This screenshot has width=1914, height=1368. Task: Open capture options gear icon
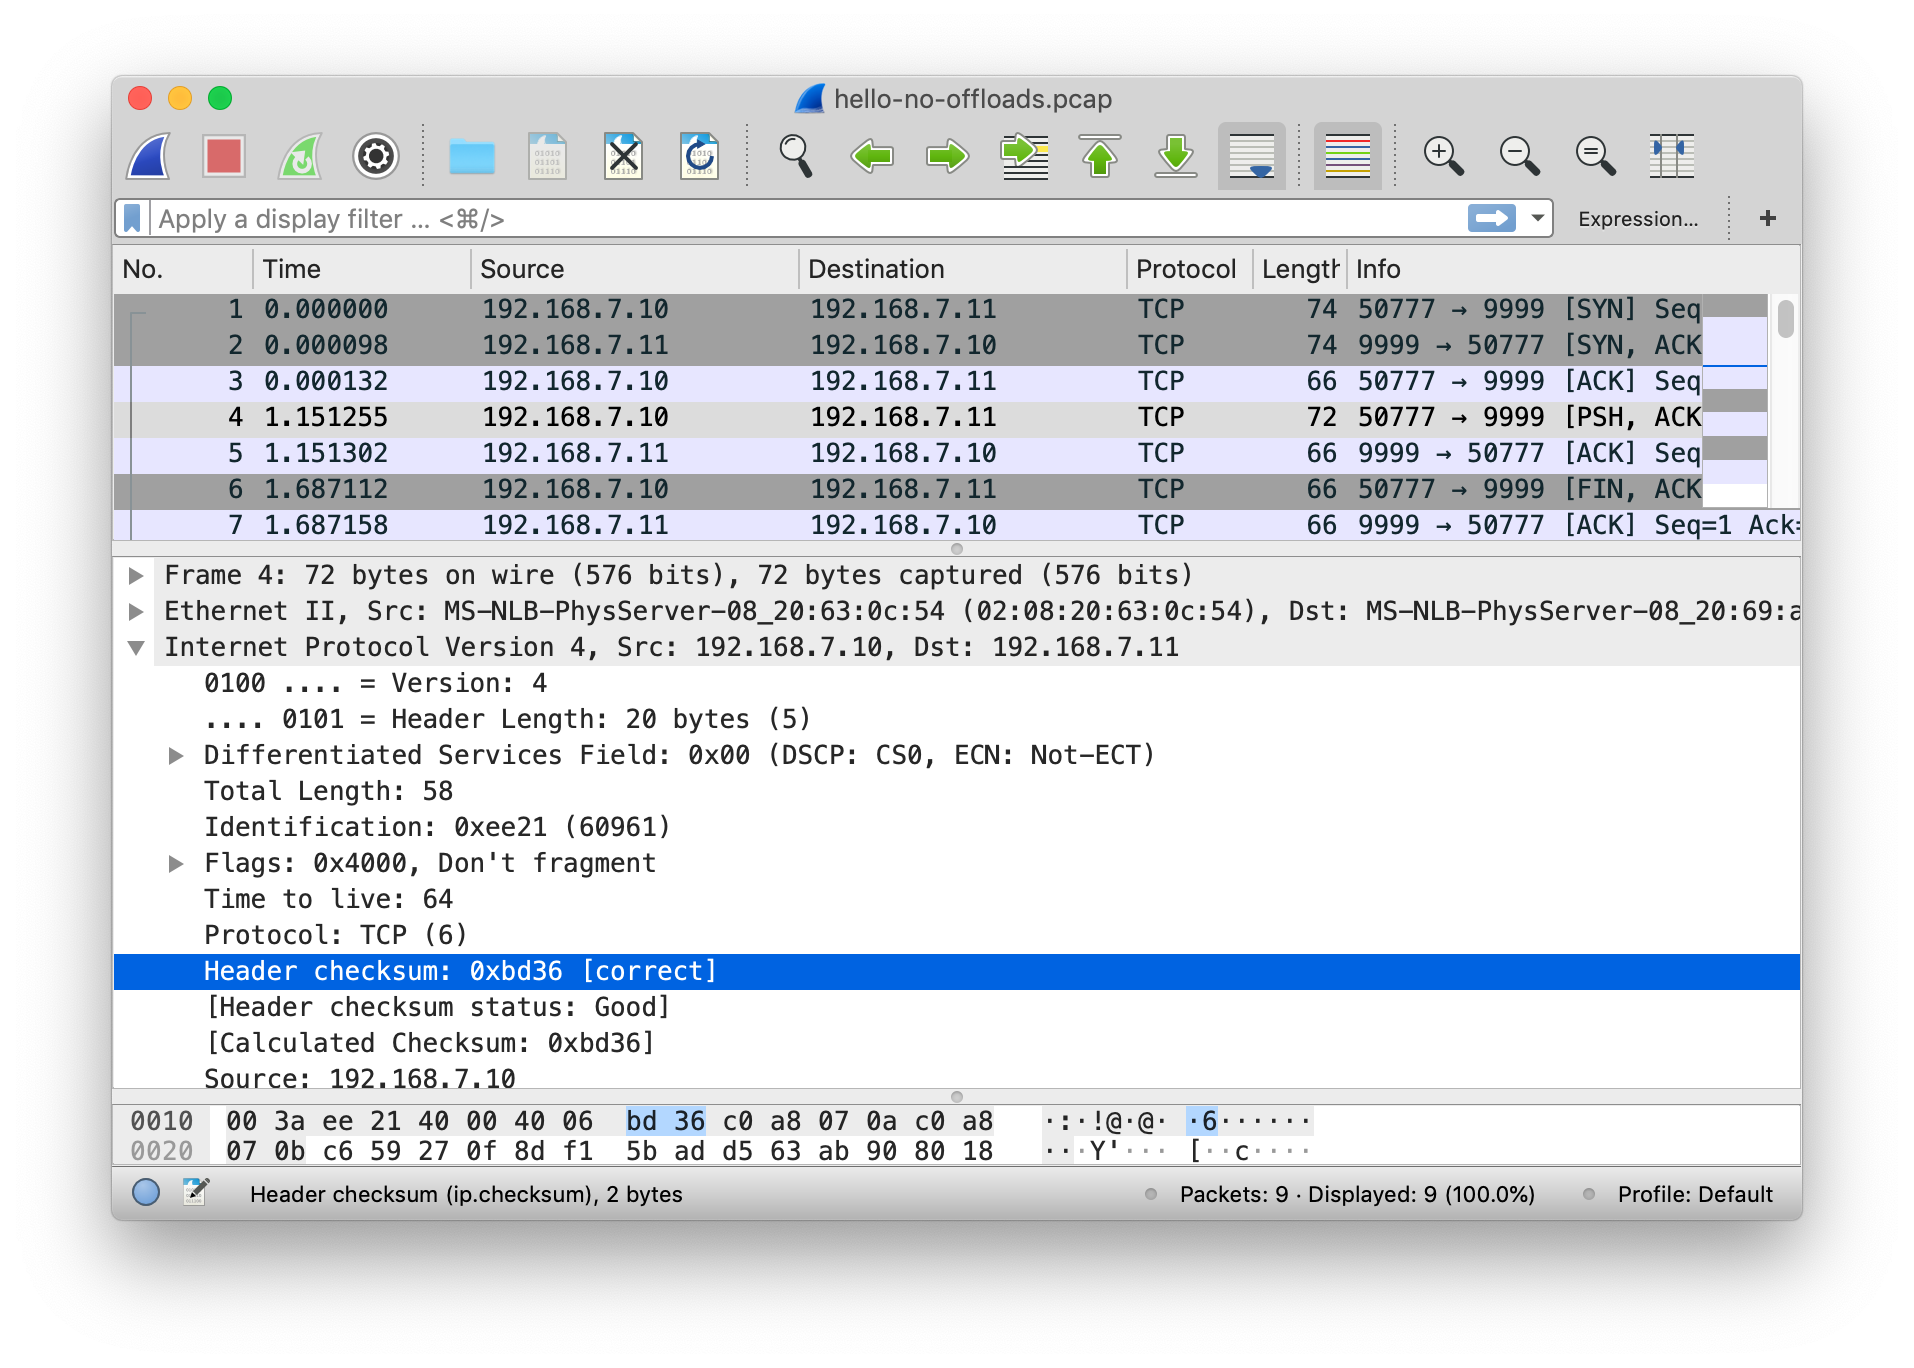pos(376,157)
